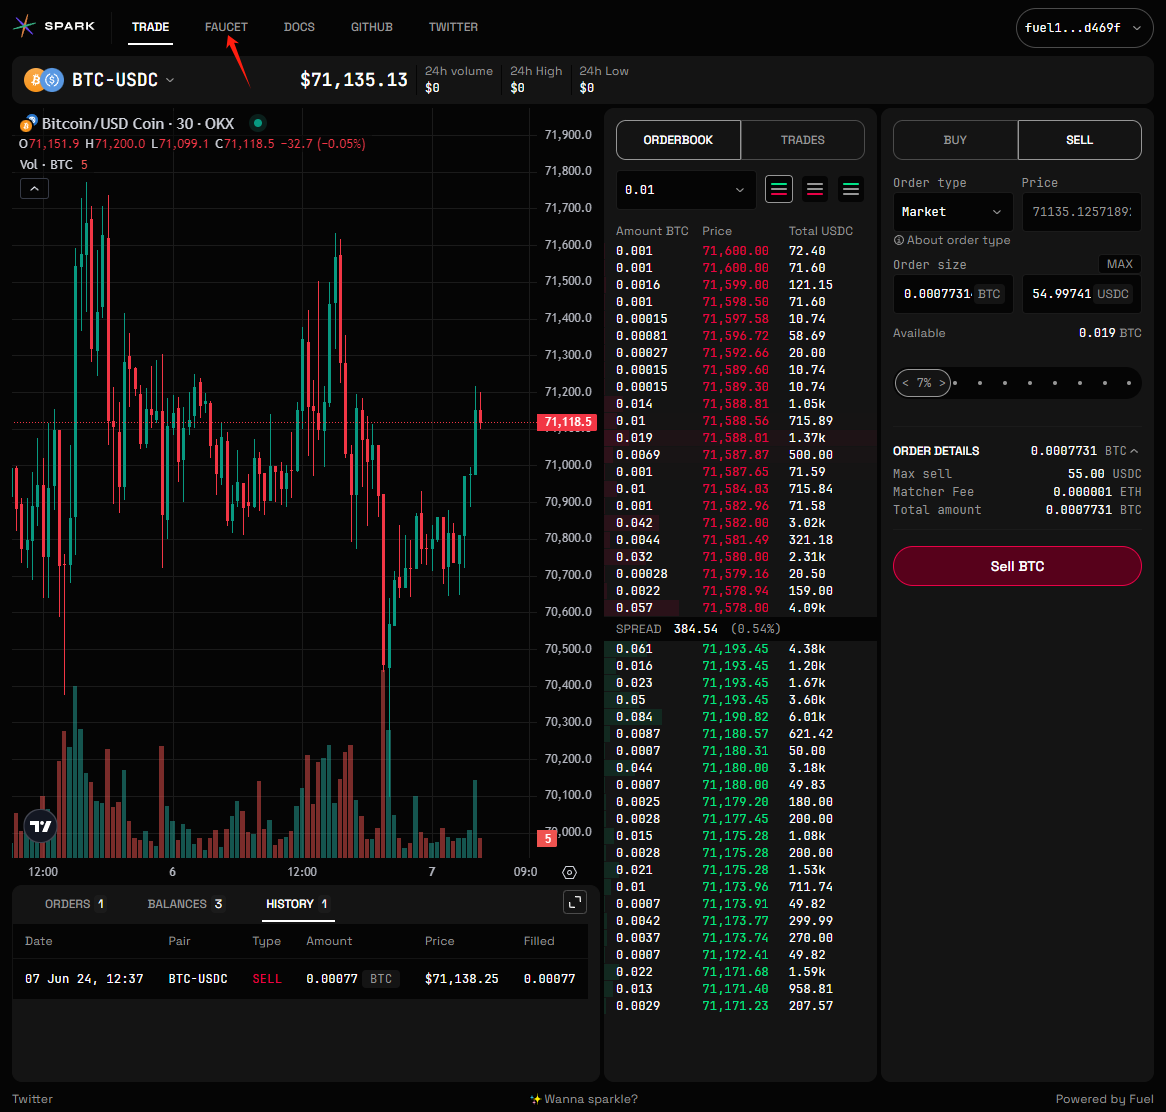Click the Pair column header
Viewport: 1166px width, 1112px height.
pos(179,941)
